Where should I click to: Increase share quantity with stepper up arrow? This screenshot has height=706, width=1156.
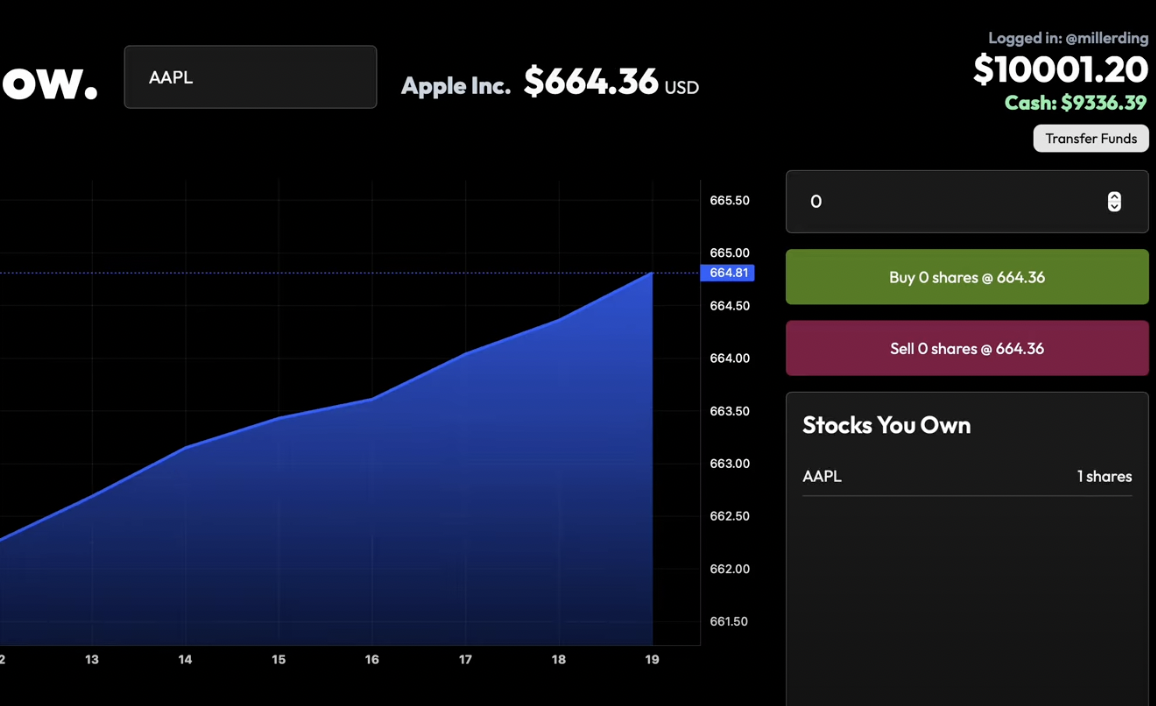pyautogui.click(x=1114, y=197)
